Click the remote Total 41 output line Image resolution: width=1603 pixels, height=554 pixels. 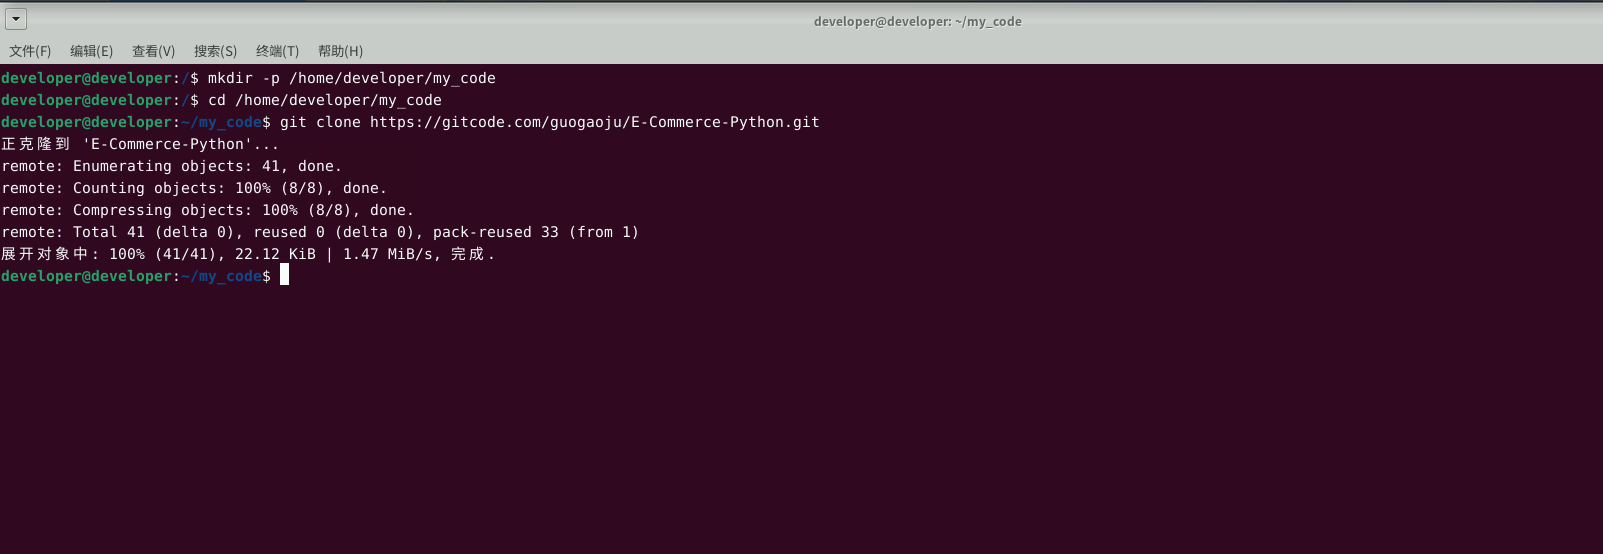[x=320, y=232]
